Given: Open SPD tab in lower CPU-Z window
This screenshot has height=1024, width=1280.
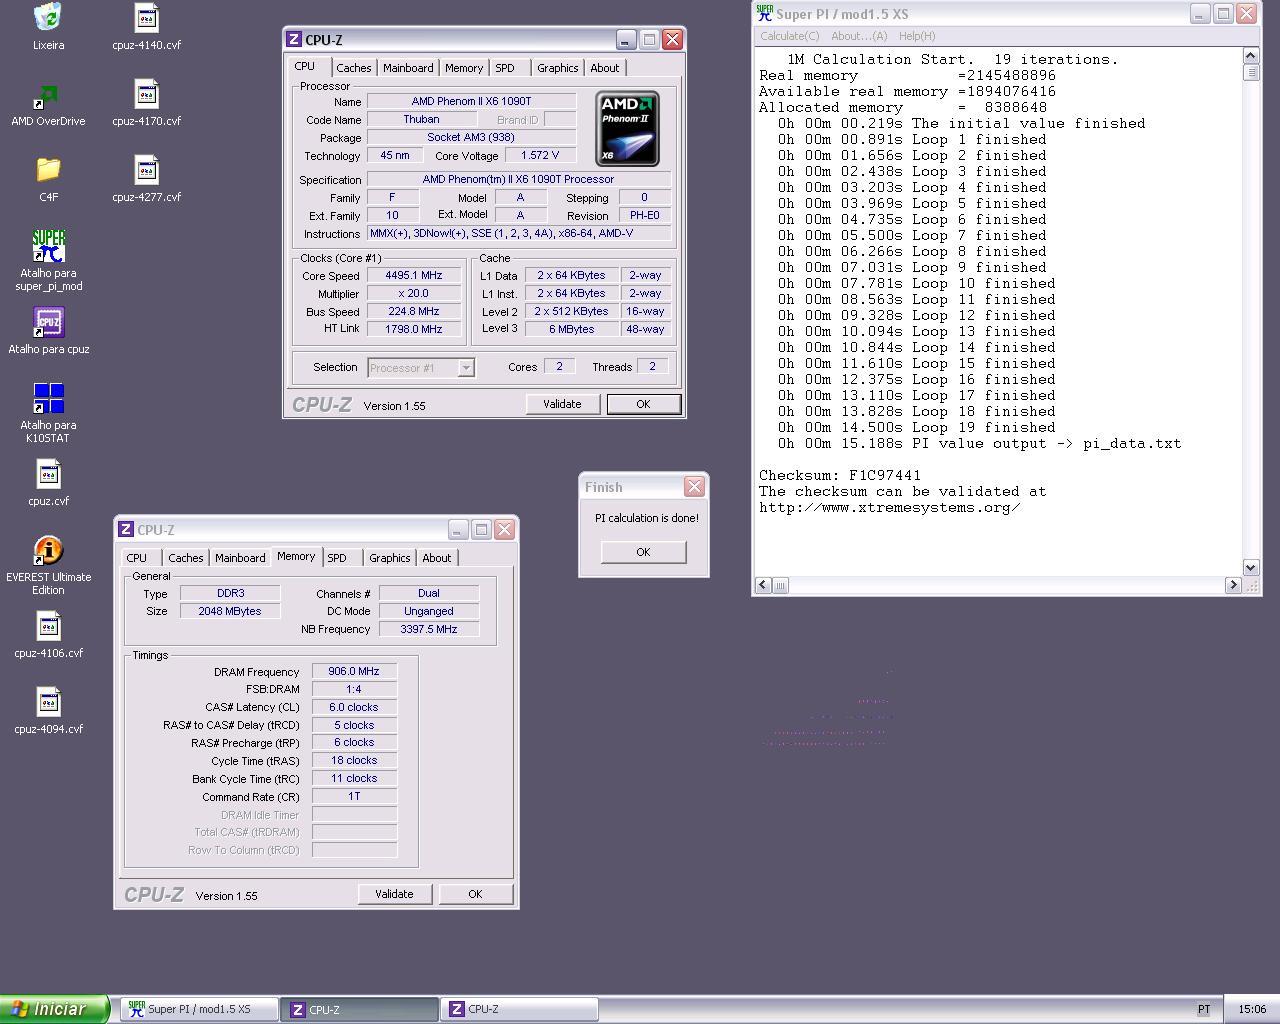Looking at the screenshot, I should click(337, 558).
